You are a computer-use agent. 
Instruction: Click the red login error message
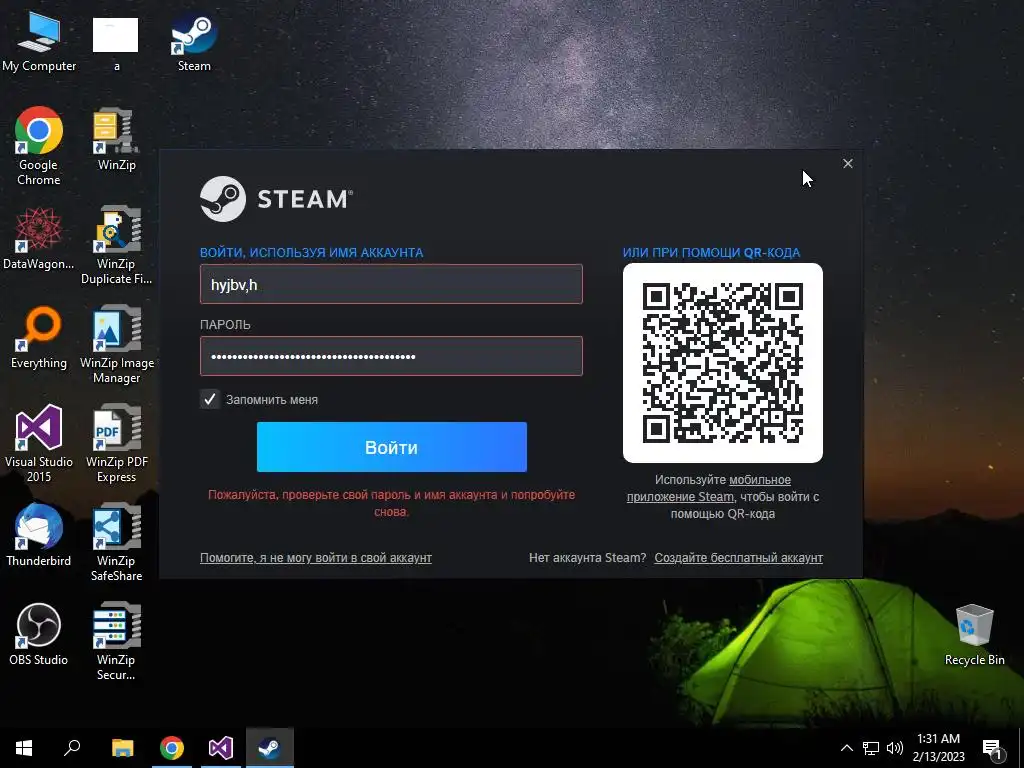(x=391, y=503)
